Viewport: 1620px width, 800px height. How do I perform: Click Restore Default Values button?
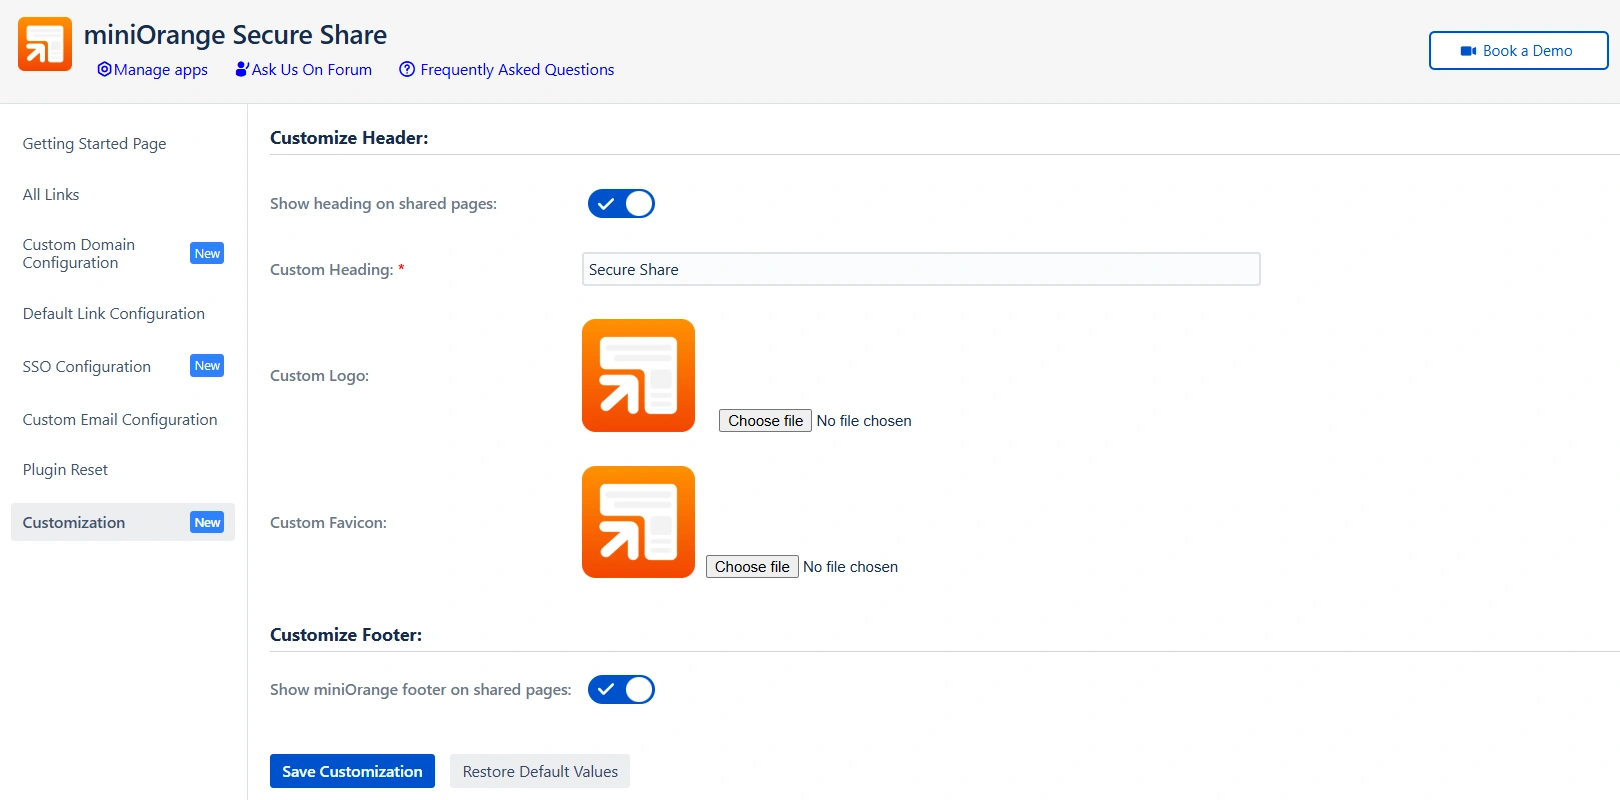click(x=540, y=771)
